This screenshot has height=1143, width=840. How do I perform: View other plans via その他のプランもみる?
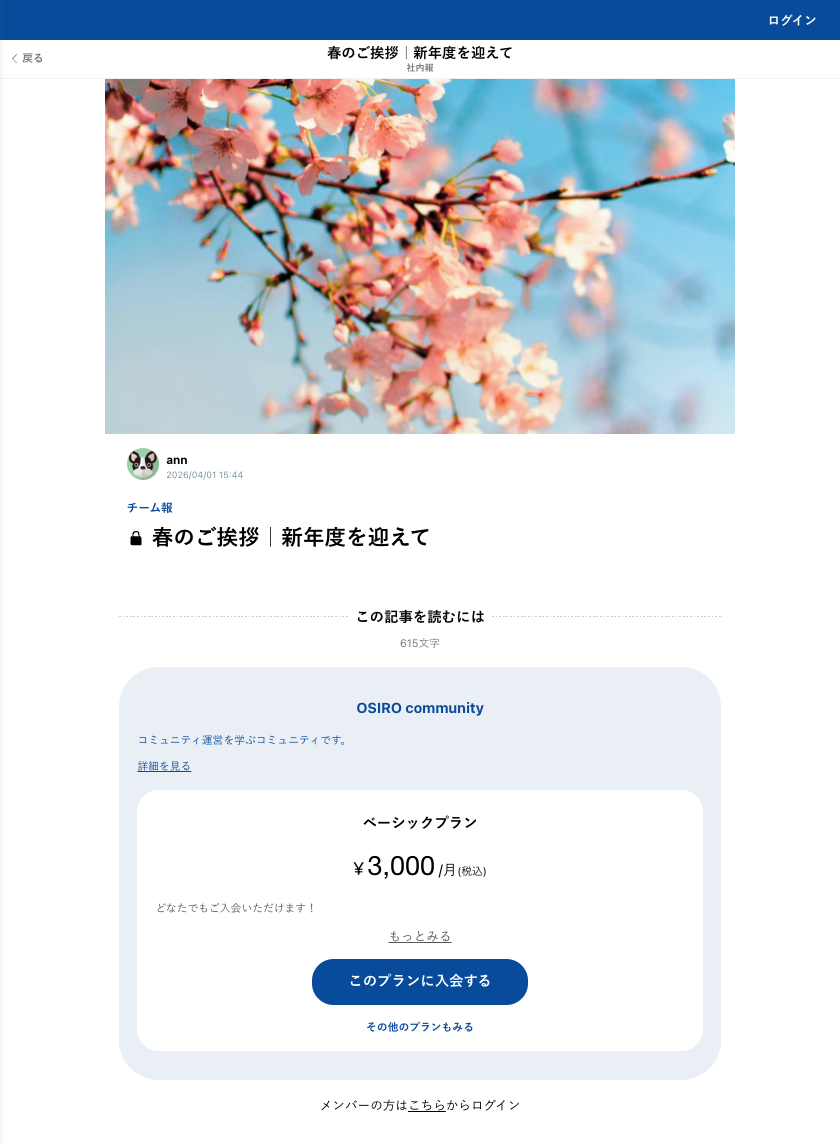click(x=420, y=1027)
